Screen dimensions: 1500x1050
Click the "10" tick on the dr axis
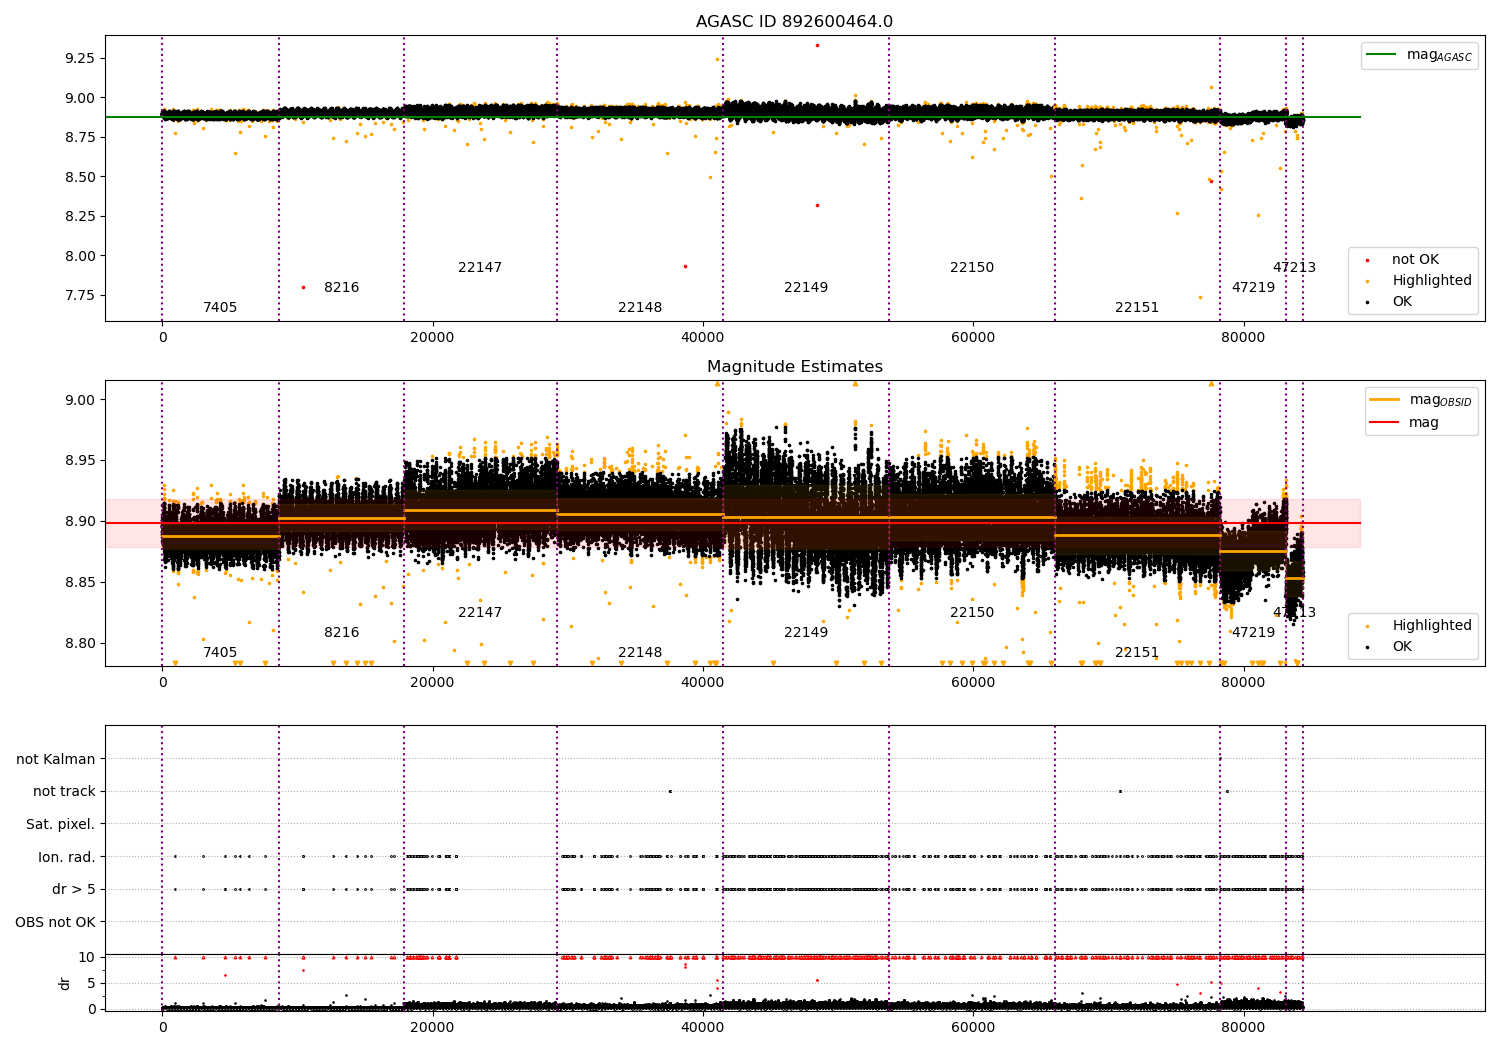point(87,957)
